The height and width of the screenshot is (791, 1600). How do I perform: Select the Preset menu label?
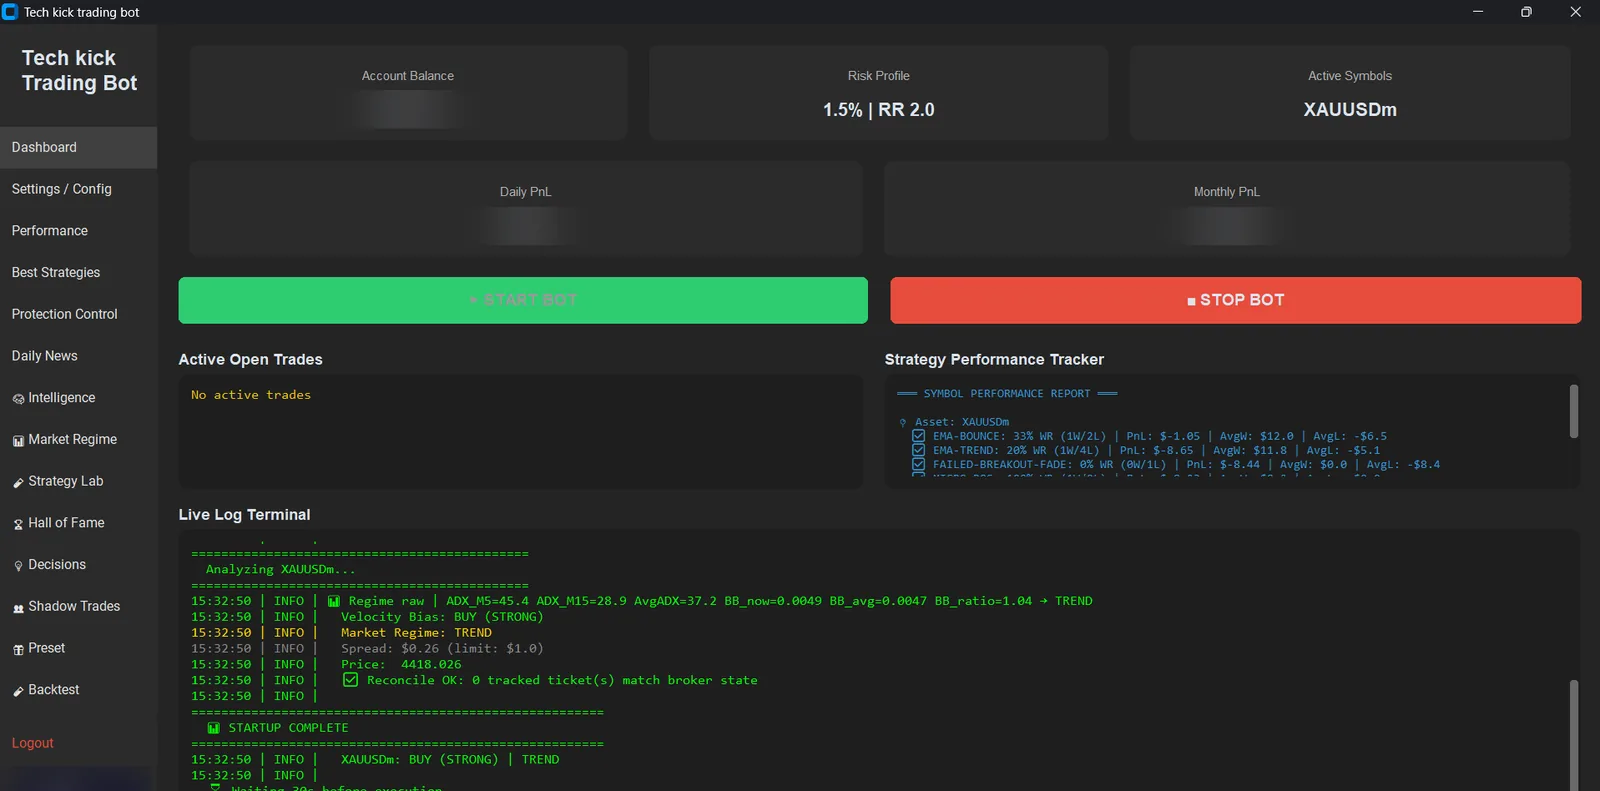pos(47,648)
